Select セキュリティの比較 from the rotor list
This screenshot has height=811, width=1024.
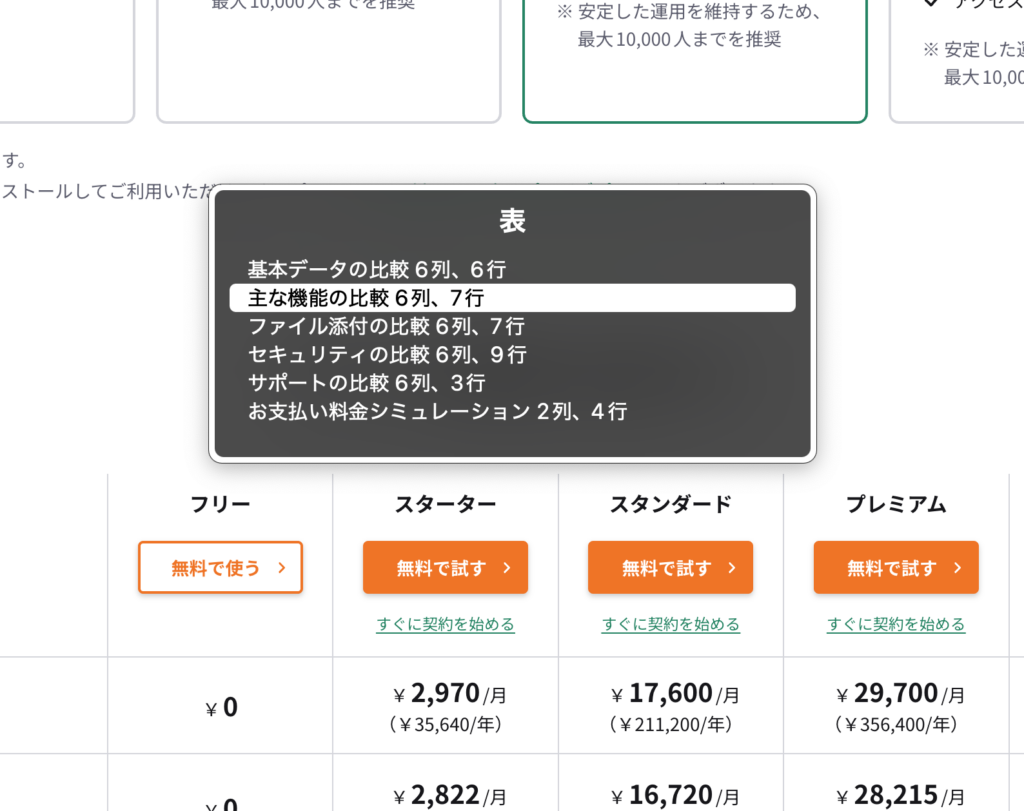(x=387, y=354)
